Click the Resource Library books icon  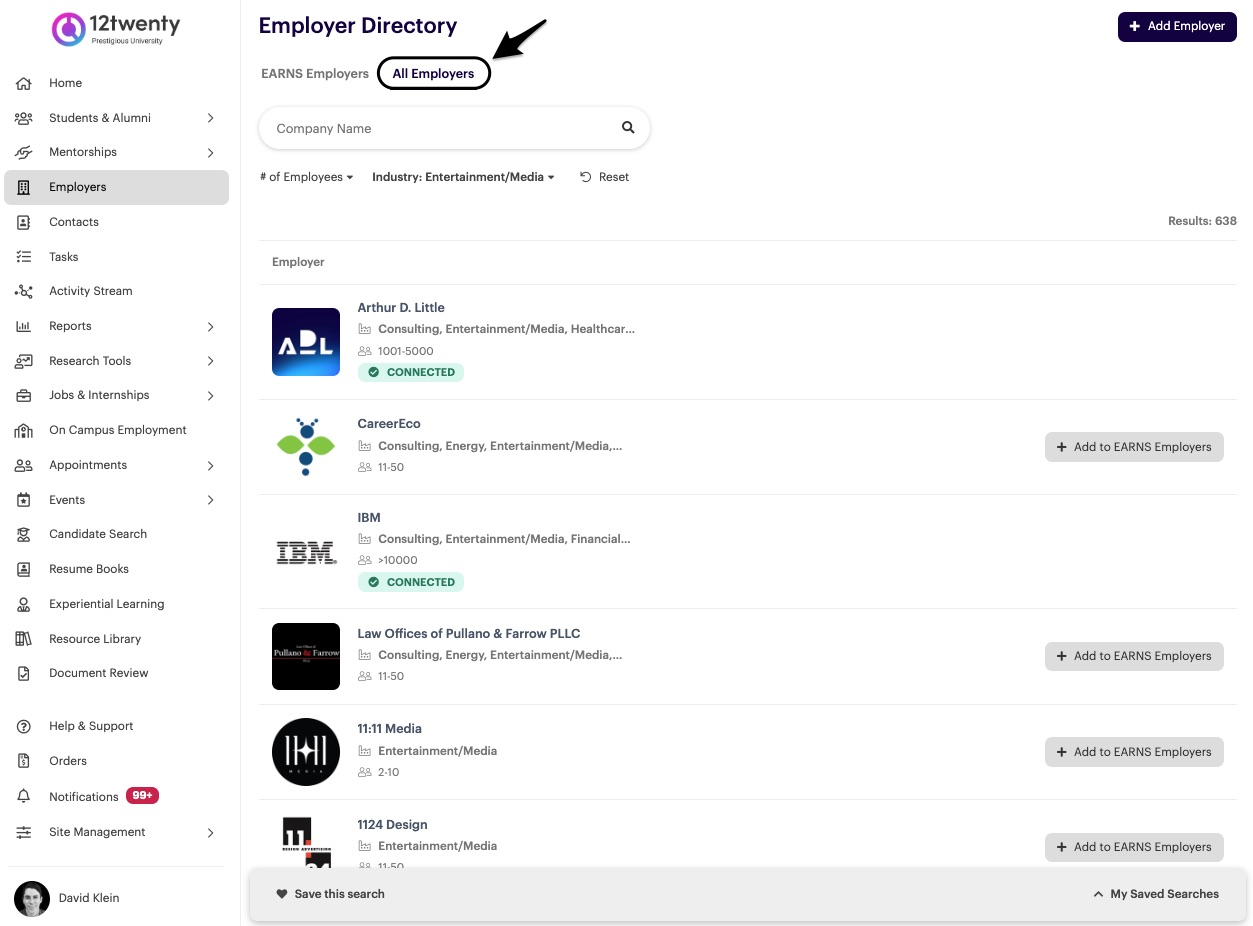pyautogui.click(x=24, y=639)
